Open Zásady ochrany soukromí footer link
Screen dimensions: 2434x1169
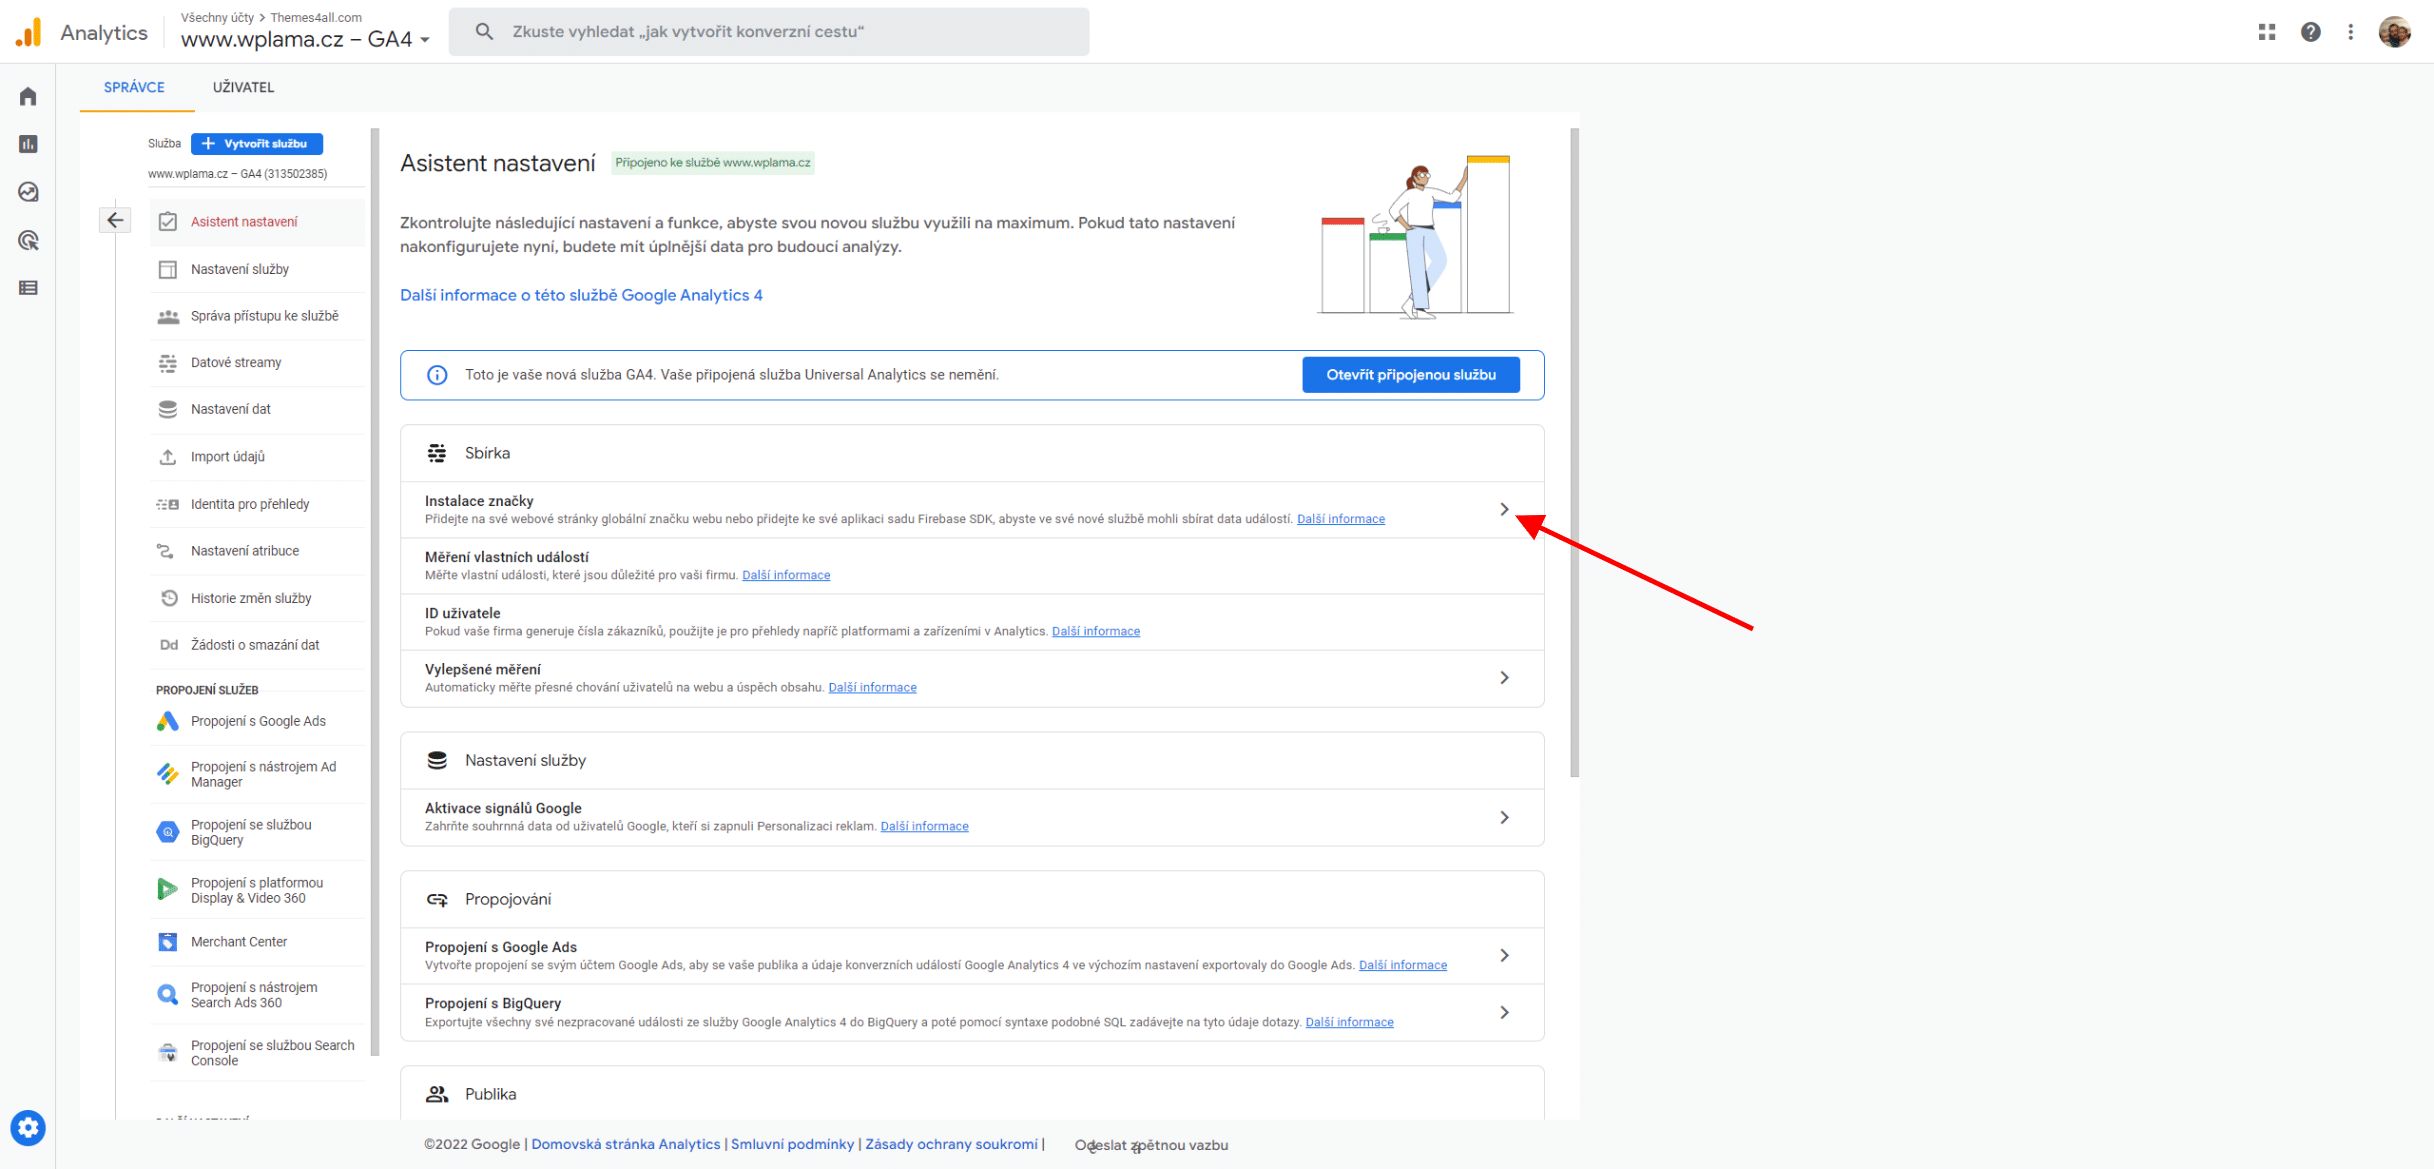point(952,1145)
